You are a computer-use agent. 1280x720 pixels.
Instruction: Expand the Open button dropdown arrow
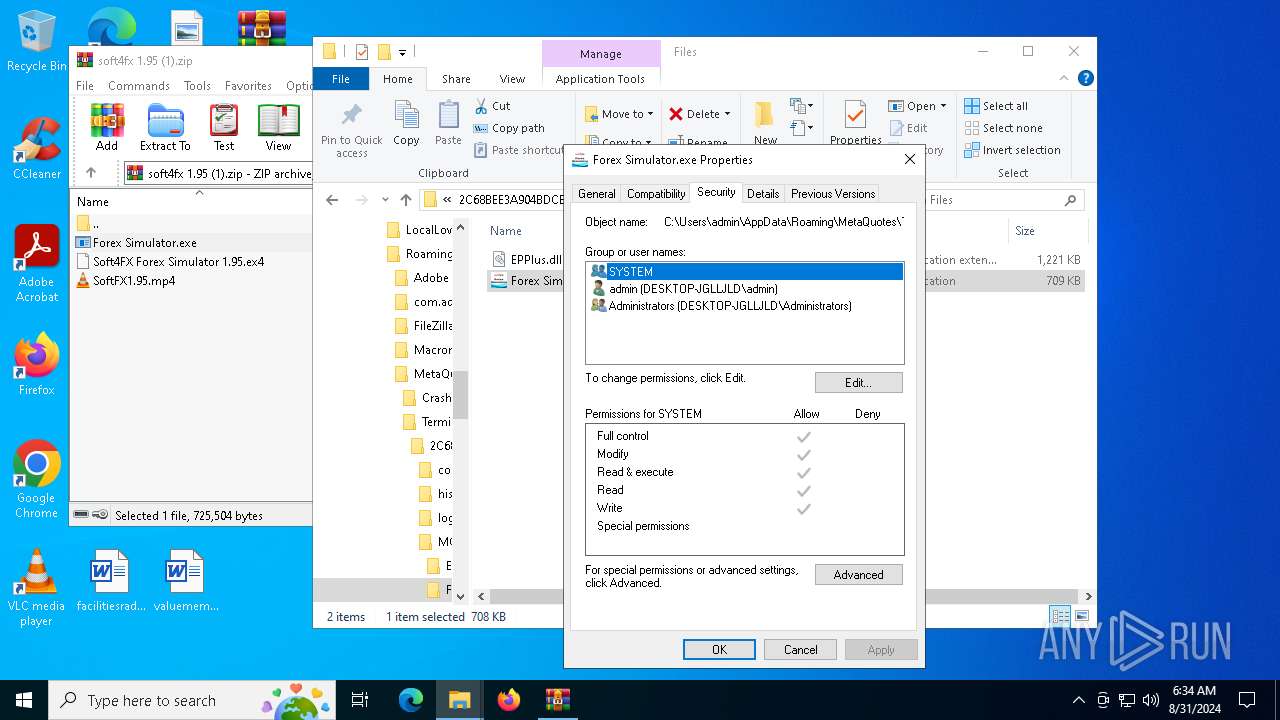(x=943, y=106)
